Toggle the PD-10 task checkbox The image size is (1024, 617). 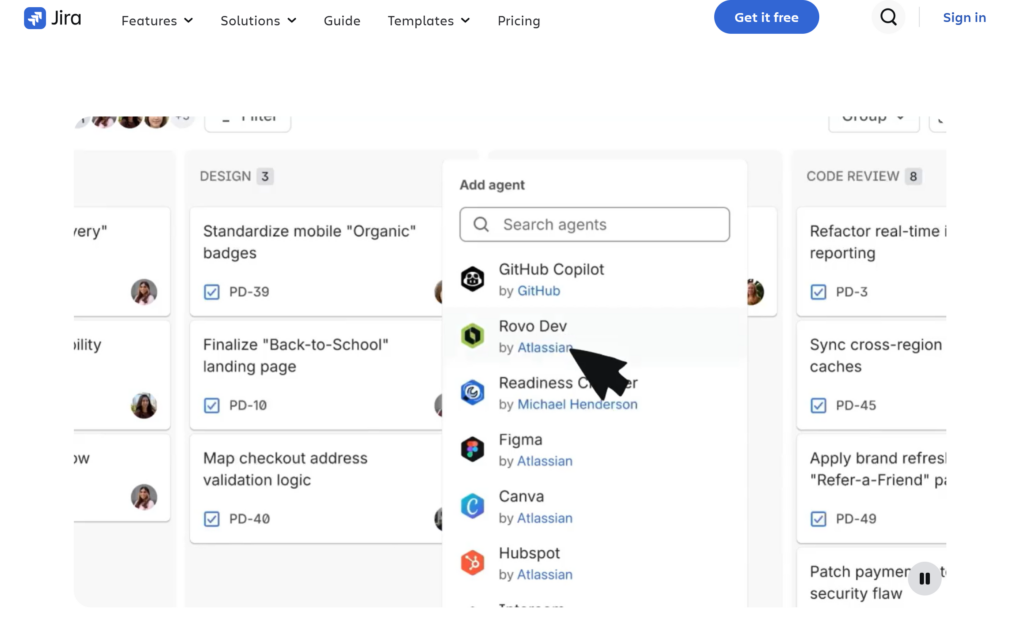point(212,405)
